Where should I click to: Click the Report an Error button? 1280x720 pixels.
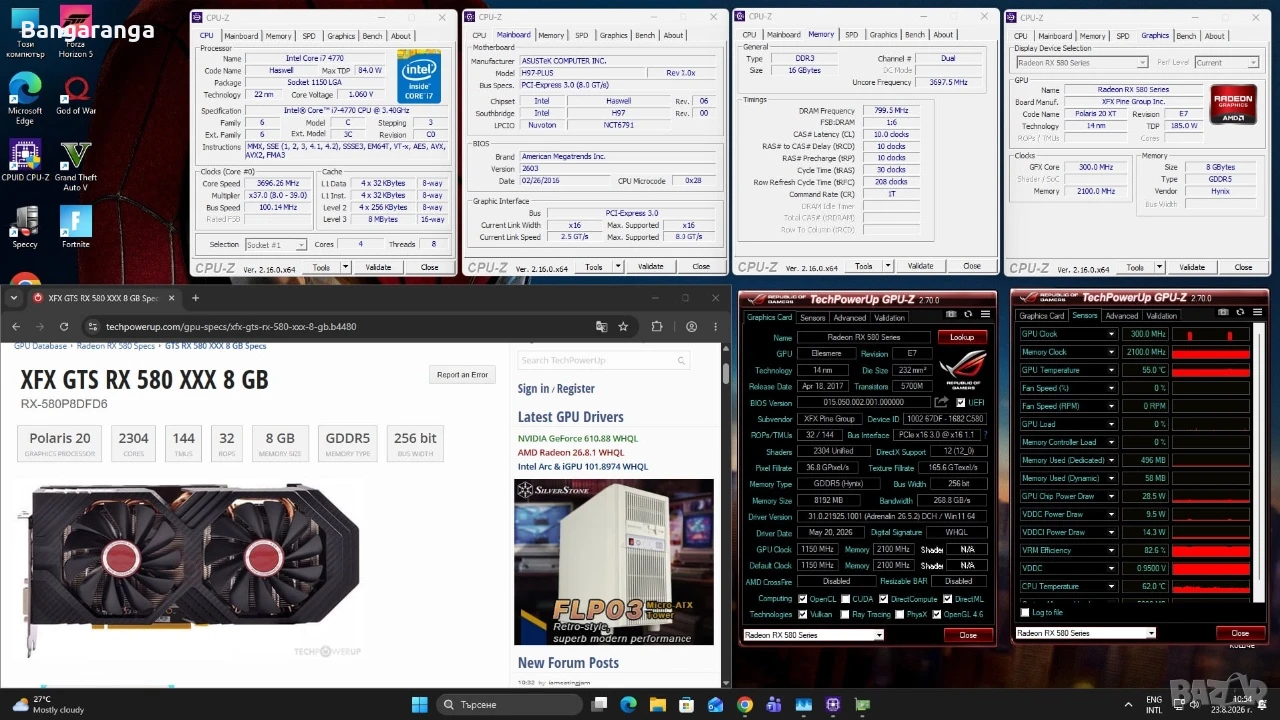pyautogui.click(x=462, y=375)
